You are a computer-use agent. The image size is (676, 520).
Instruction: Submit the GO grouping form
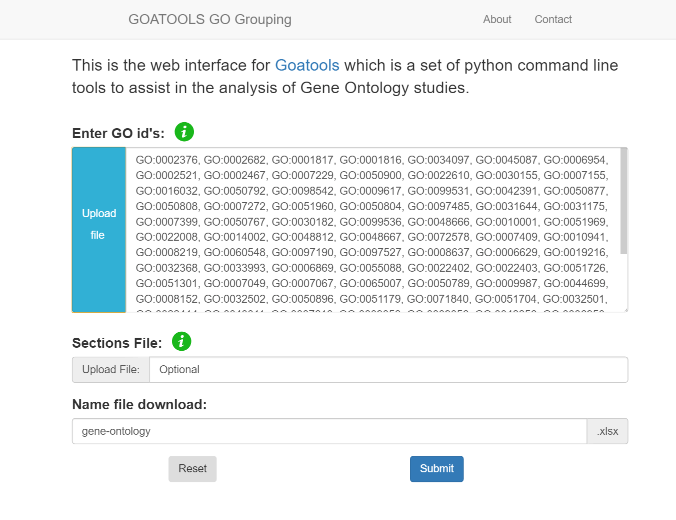click(437, 469)
